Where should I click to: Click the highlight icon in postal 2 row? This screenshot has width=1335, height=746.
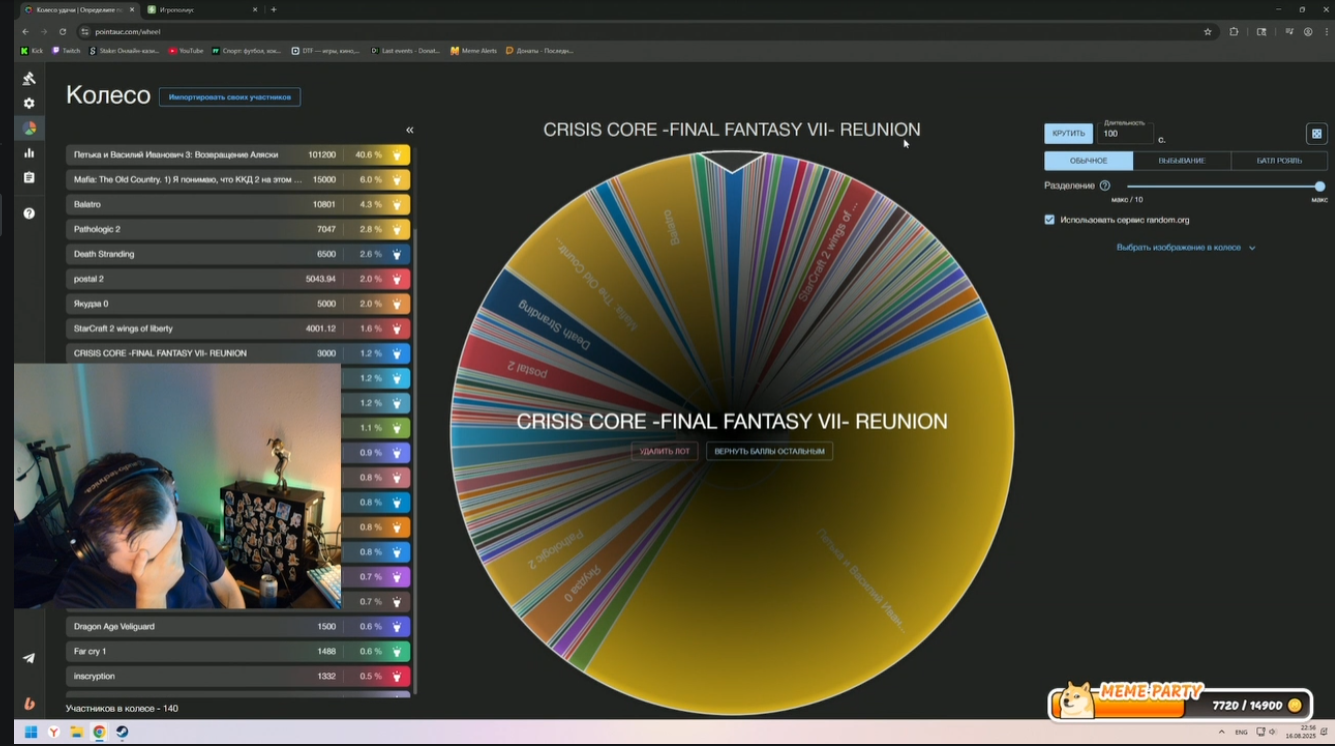[x=397, y=279]
